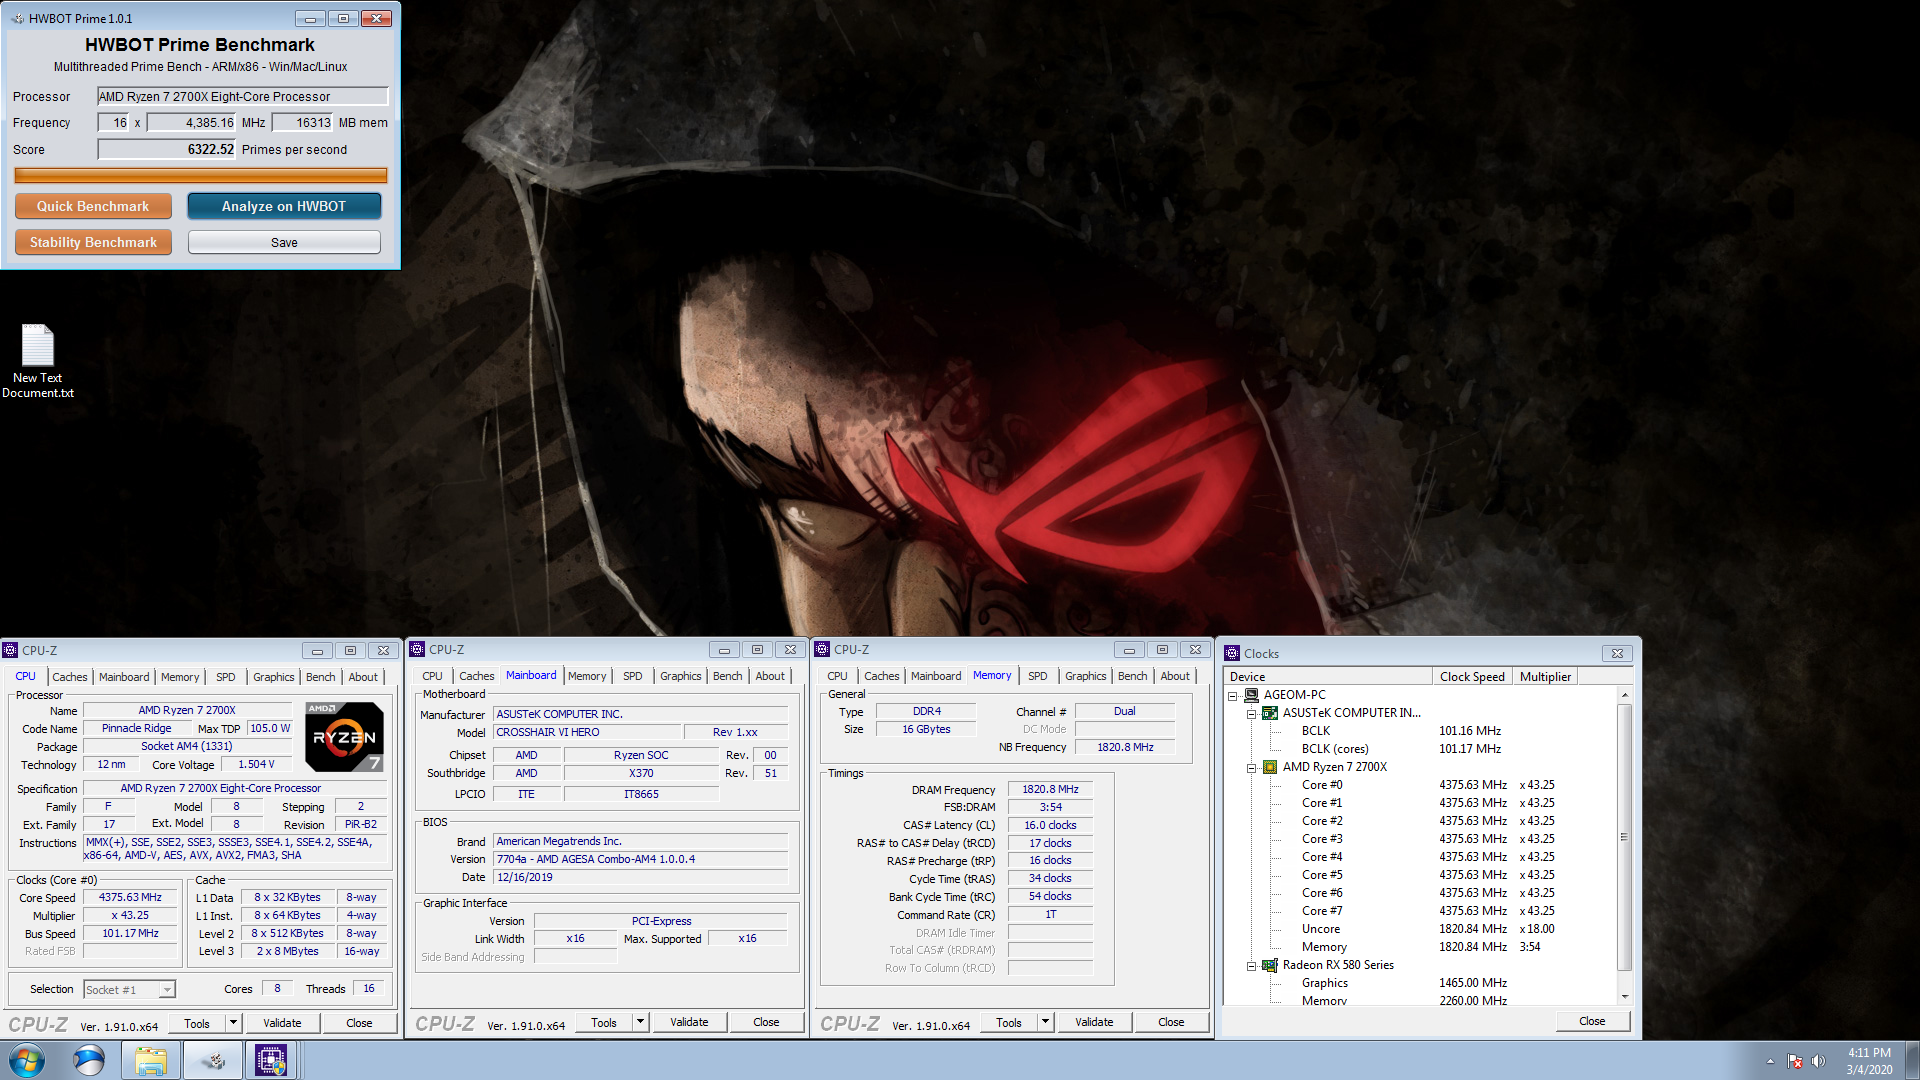Open Tools dropdown arrow in CPU tab window

pos(233,1023)
